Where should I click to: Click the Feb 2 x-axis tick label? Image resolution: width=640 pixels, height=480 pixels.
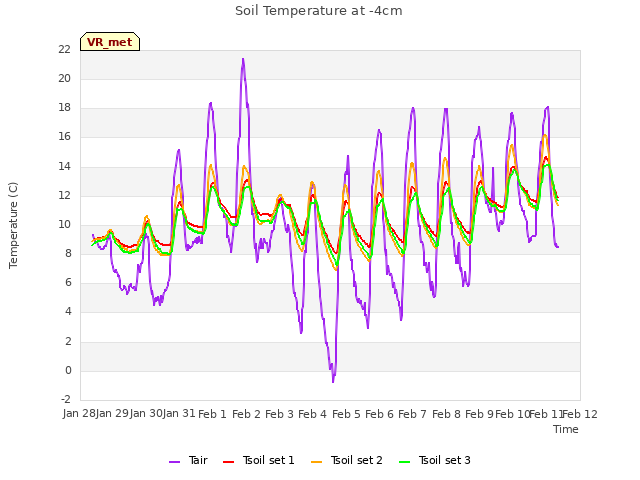[246, 414]
